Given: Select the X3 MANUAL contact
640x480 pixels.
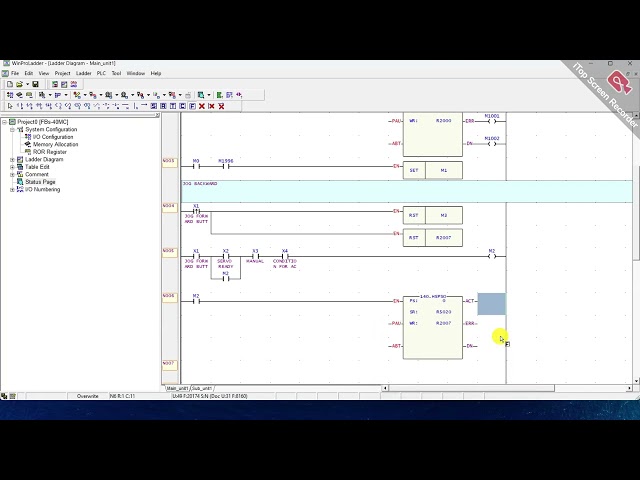Looking at the screenshot, I should tap(255, 256).
